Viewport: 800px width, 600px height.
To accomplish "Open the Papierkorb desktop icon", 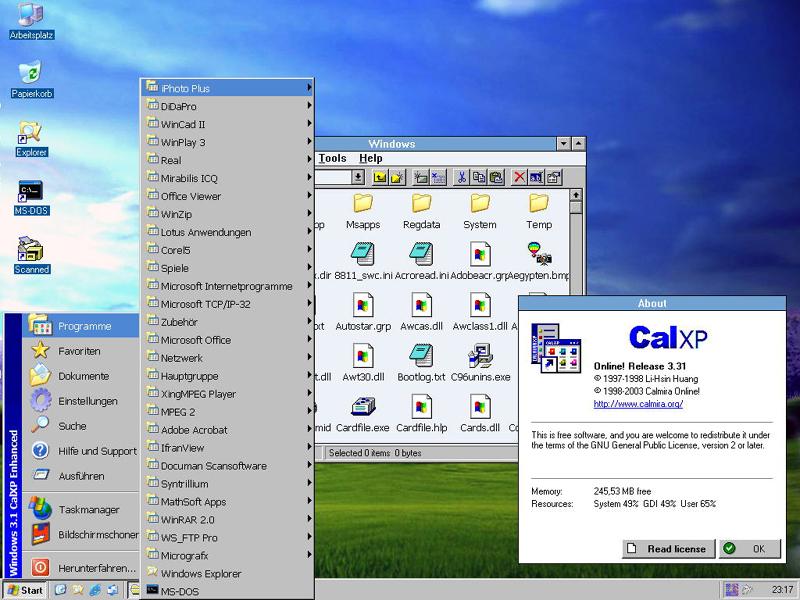I will (x=31, y=72).
